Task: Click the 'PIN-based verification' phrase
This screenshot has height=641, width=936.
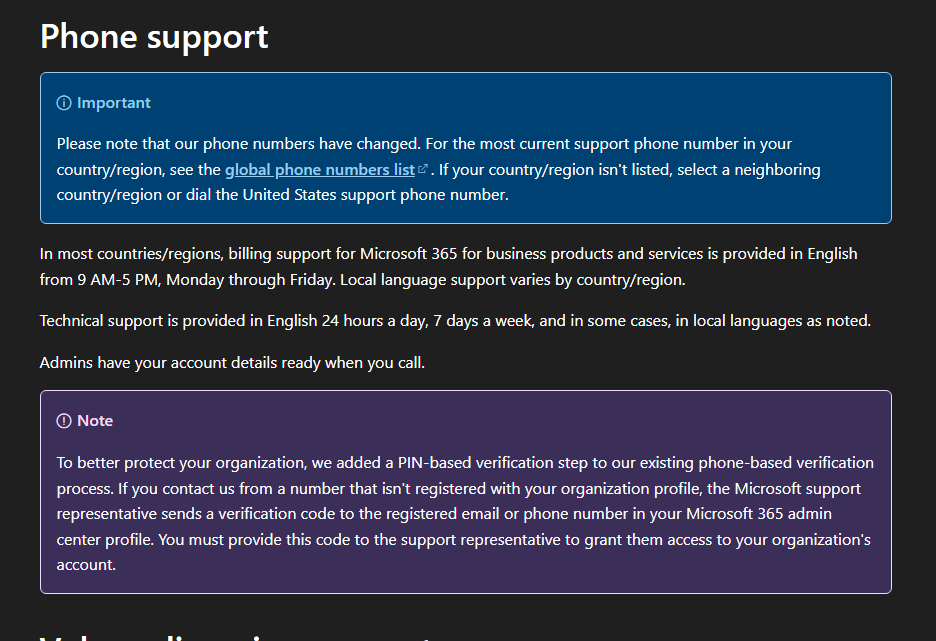Action: pos(476,463)
